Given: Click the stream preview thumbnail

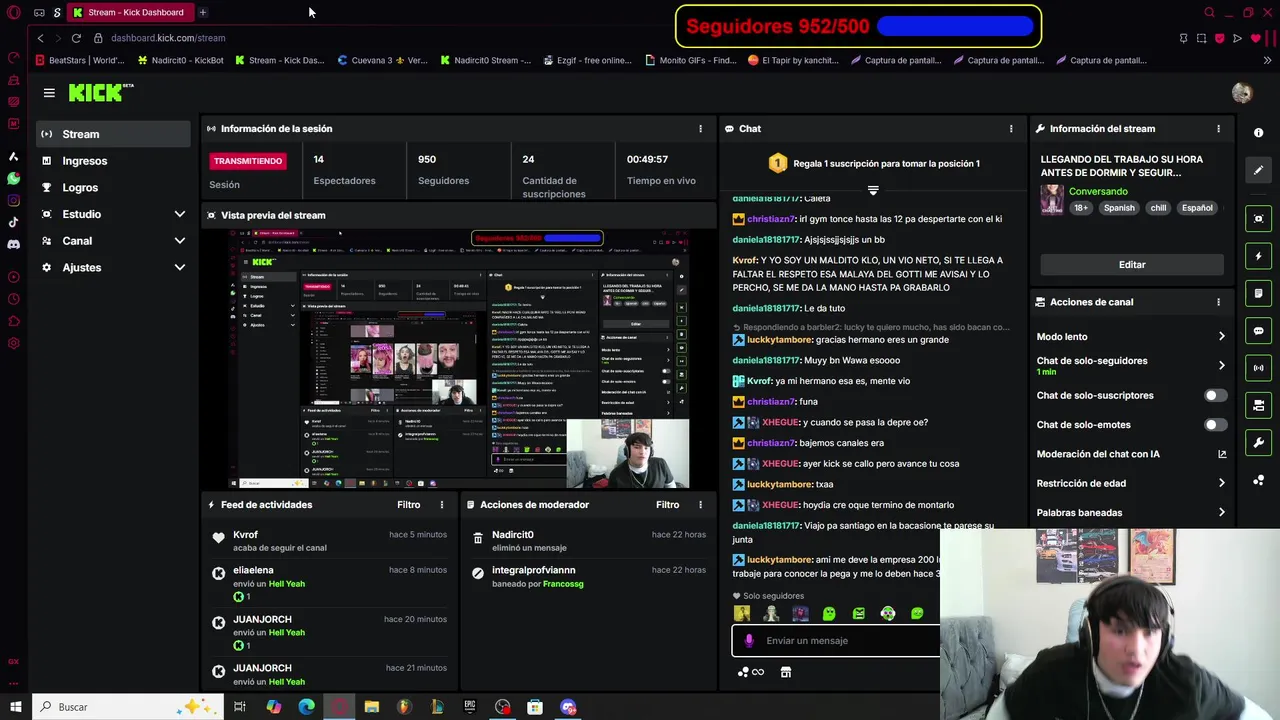Looking at the screenshot, I should pyautogui.click(x=459, y=359).
